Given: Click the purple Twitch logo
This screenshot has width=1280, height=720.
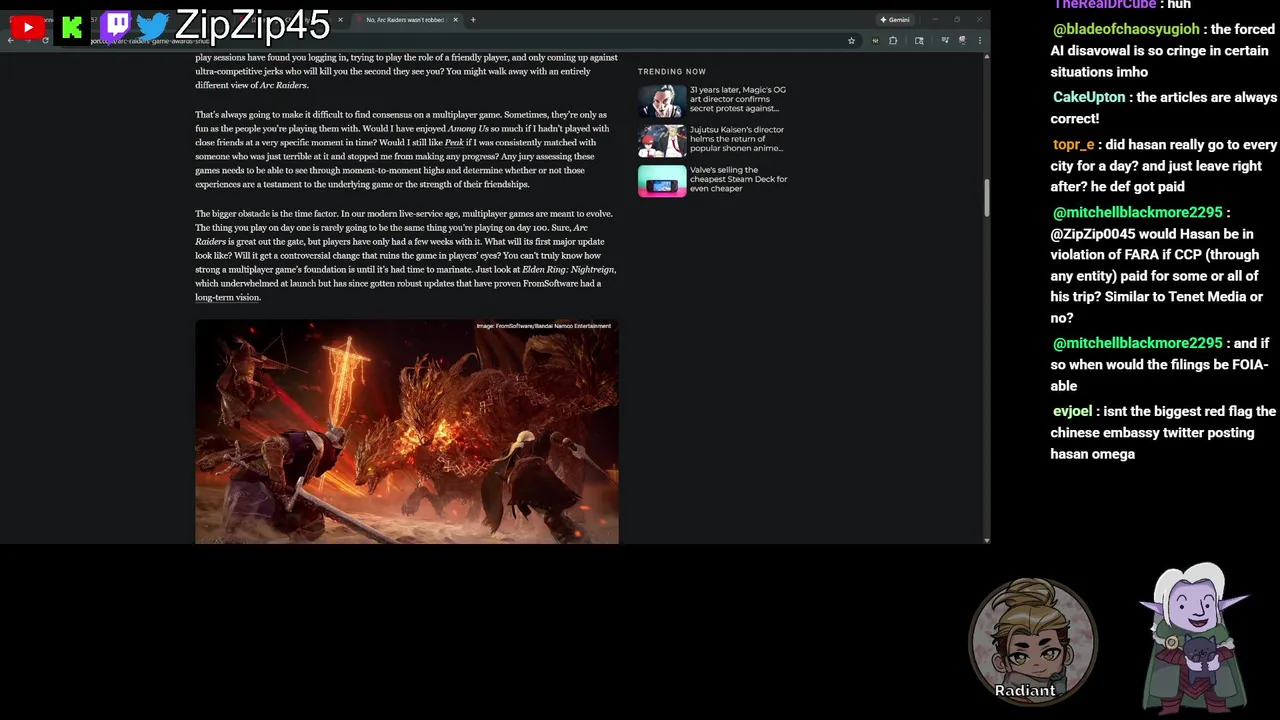Looking at the screenshot, I should tap(117, 26).
